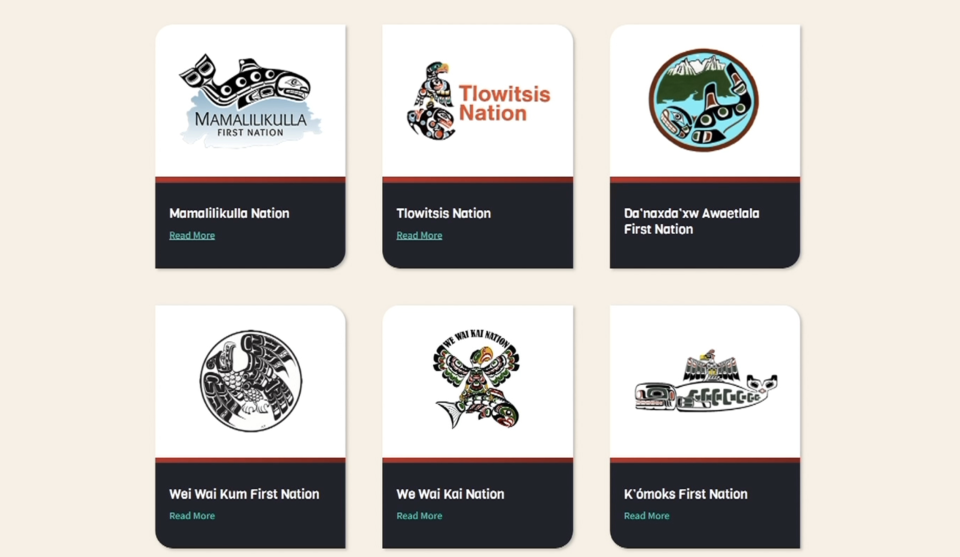Select the We Wai Kai Nation card title
Viewport: 960px width, 557px height.
coord(450,493)
